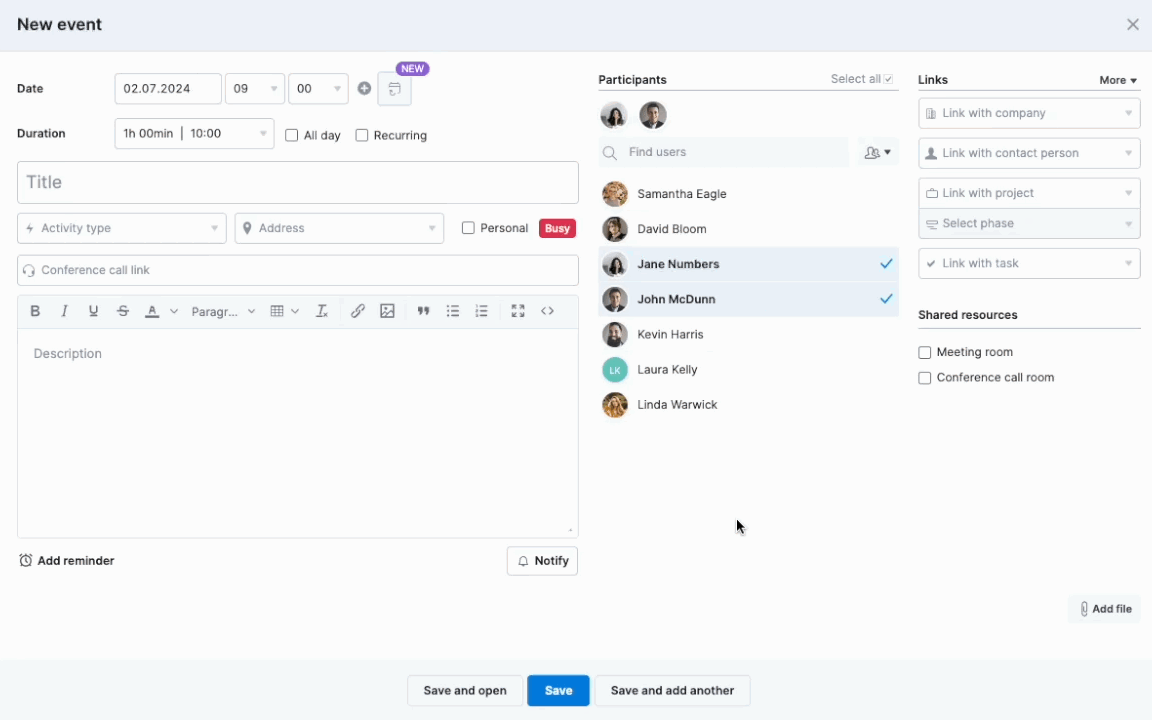Click the Find users search field
The height and width of the screenshot is (720, 1152).
[724, 152]
